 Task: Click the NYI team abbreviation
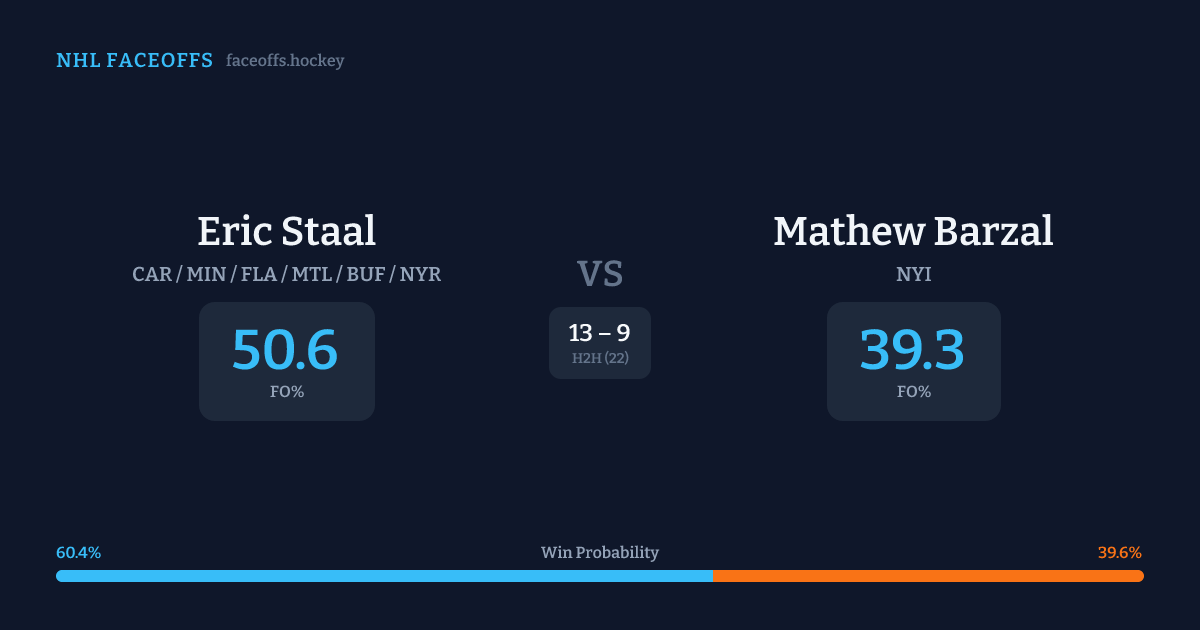[913, 274]
